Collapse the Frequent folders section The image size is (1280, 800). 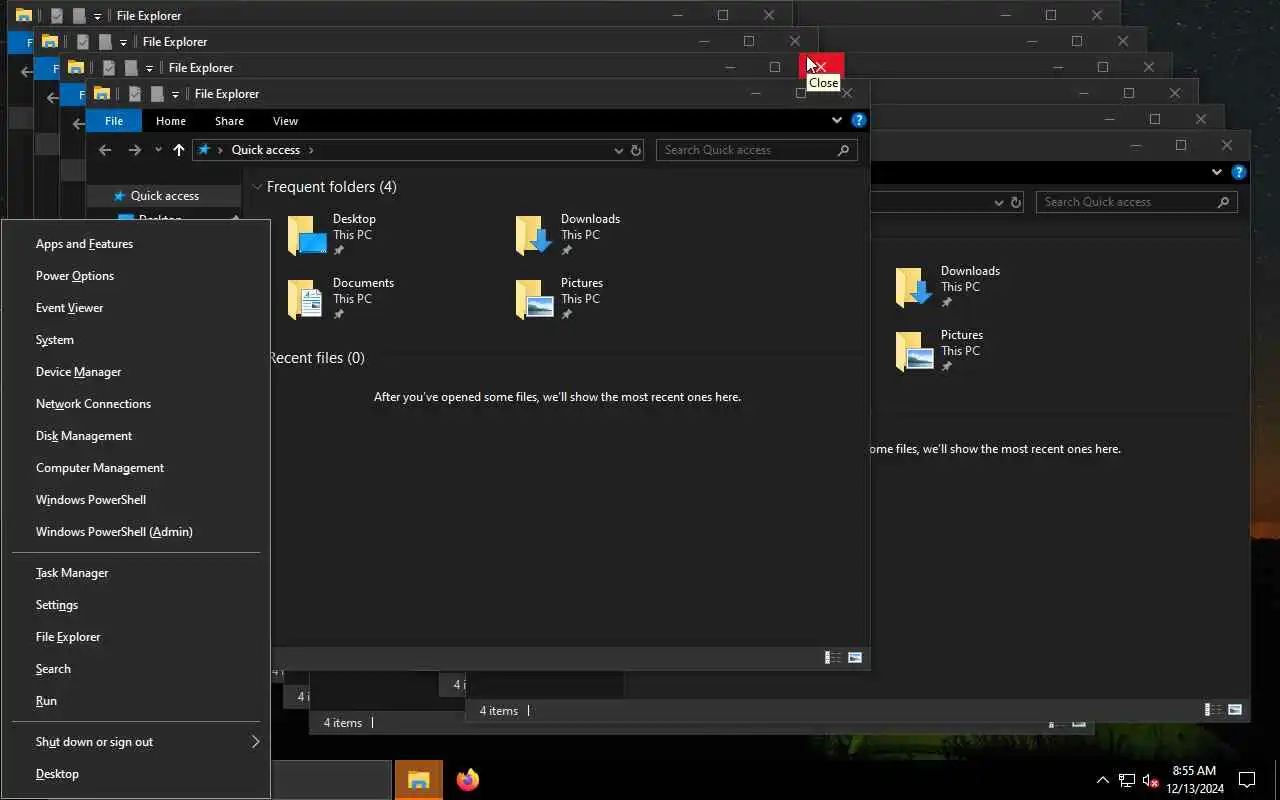pos(257,187)
